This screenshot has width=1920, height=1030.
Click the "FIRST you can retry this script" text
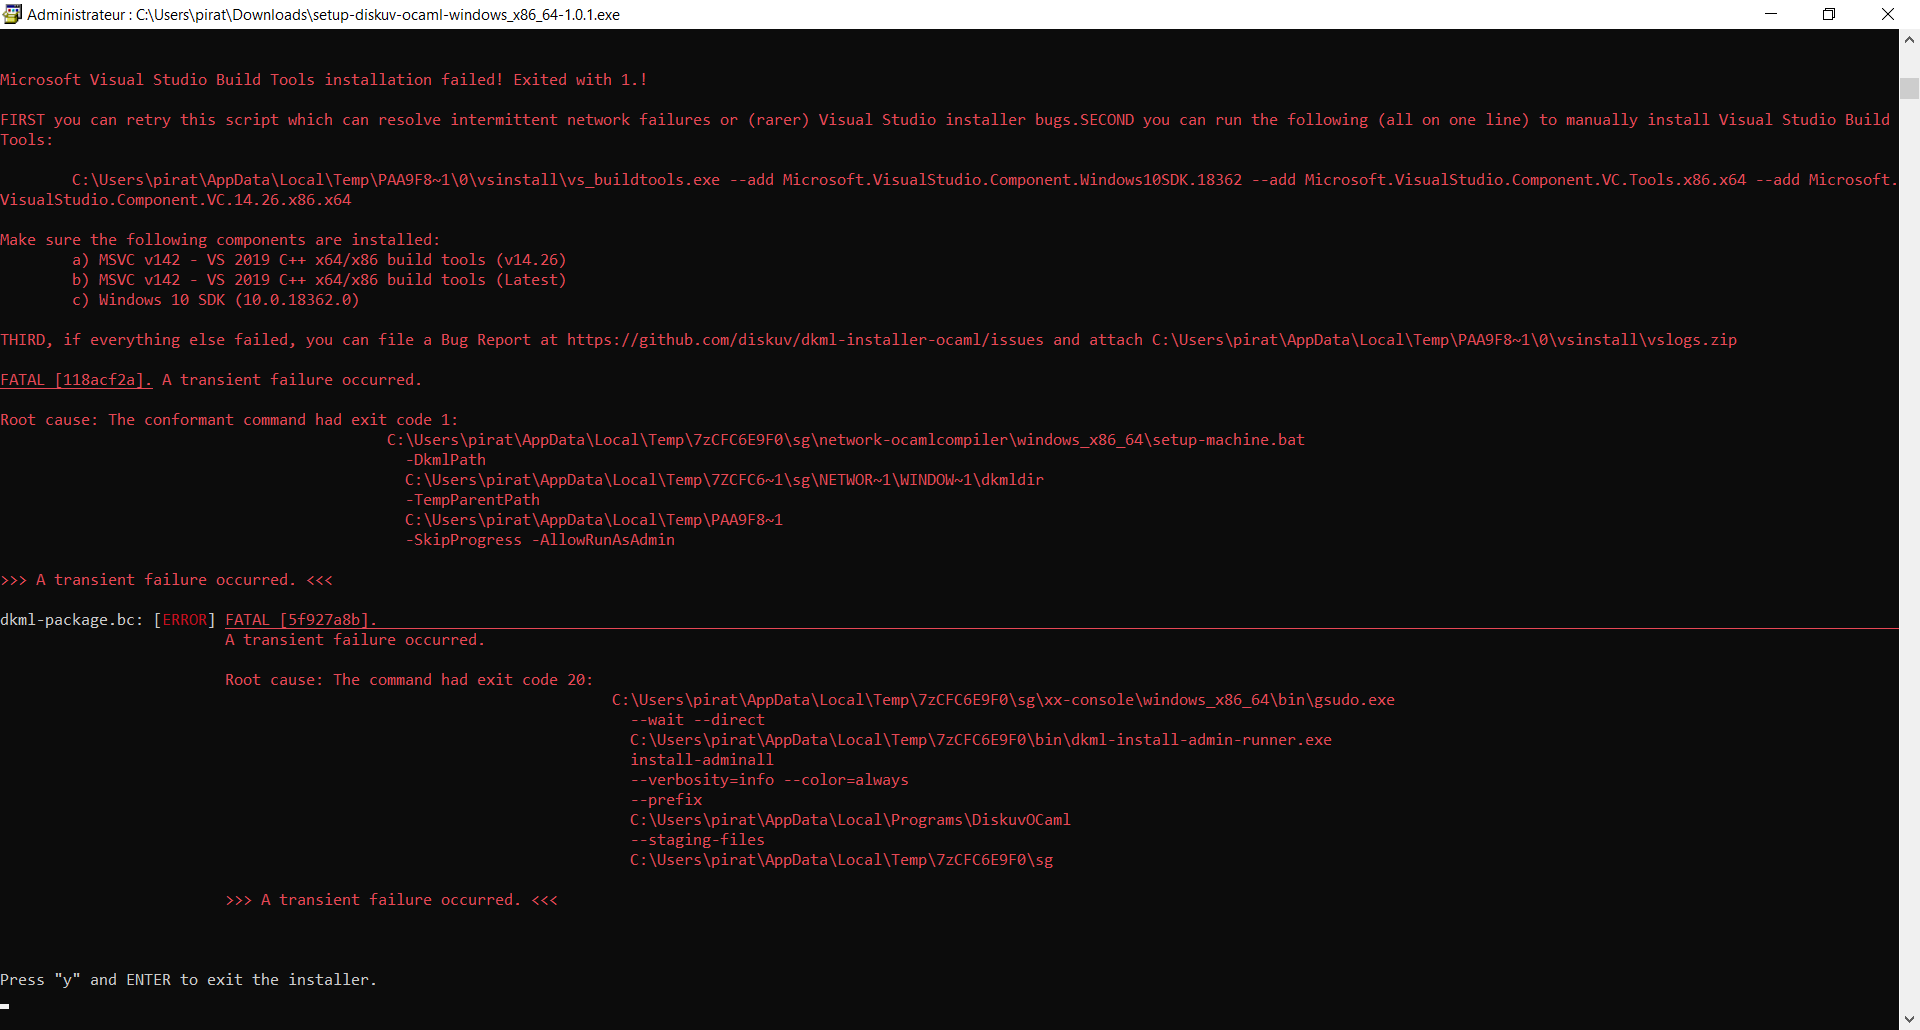pos(166,120)
